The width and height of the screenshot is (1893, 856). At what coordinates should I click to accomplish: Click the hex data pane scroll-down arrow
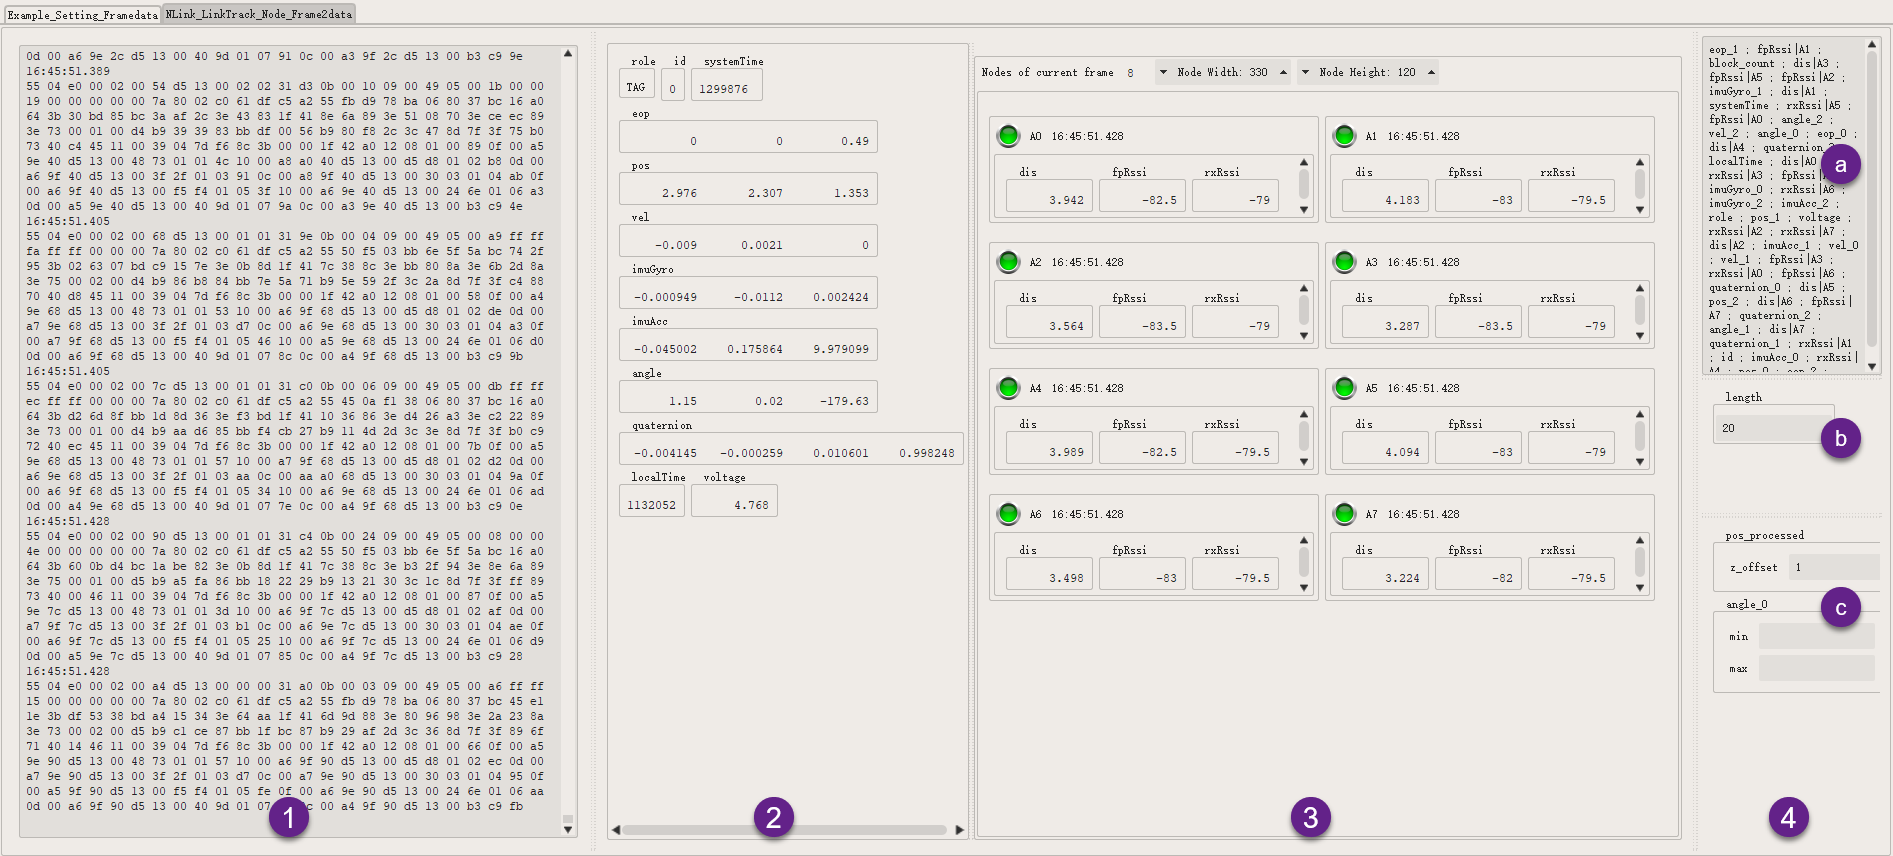[x=568, y=829]
